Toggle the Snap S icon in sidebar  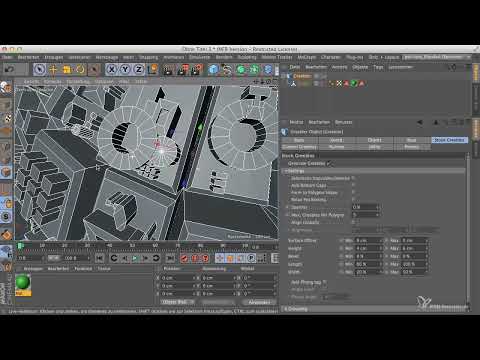(x=6, y=217)
